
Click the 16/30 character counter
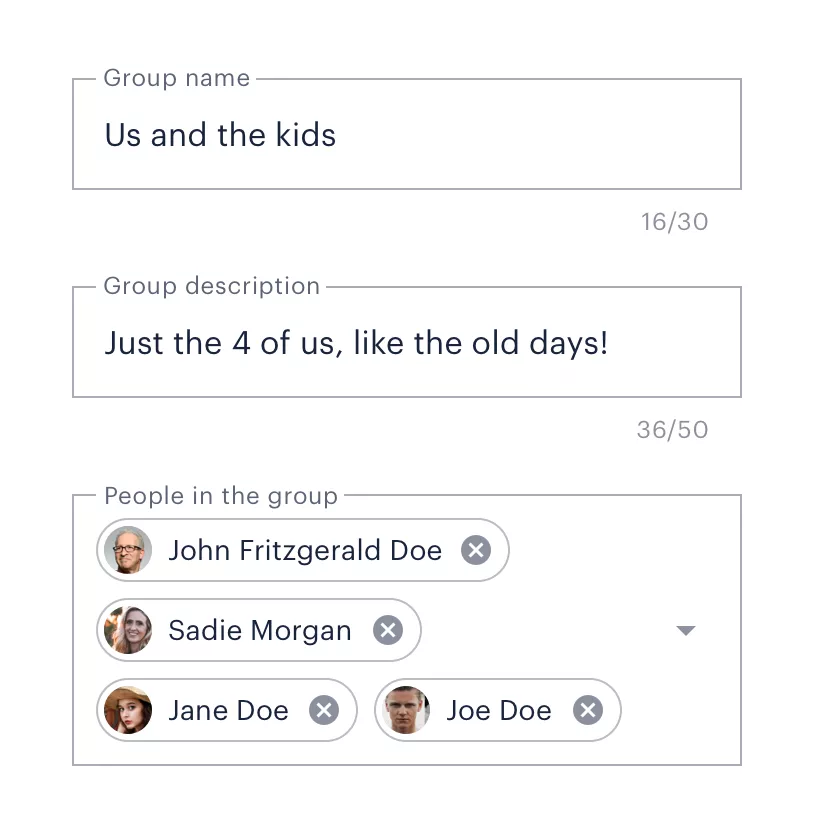tap(674, 222)
